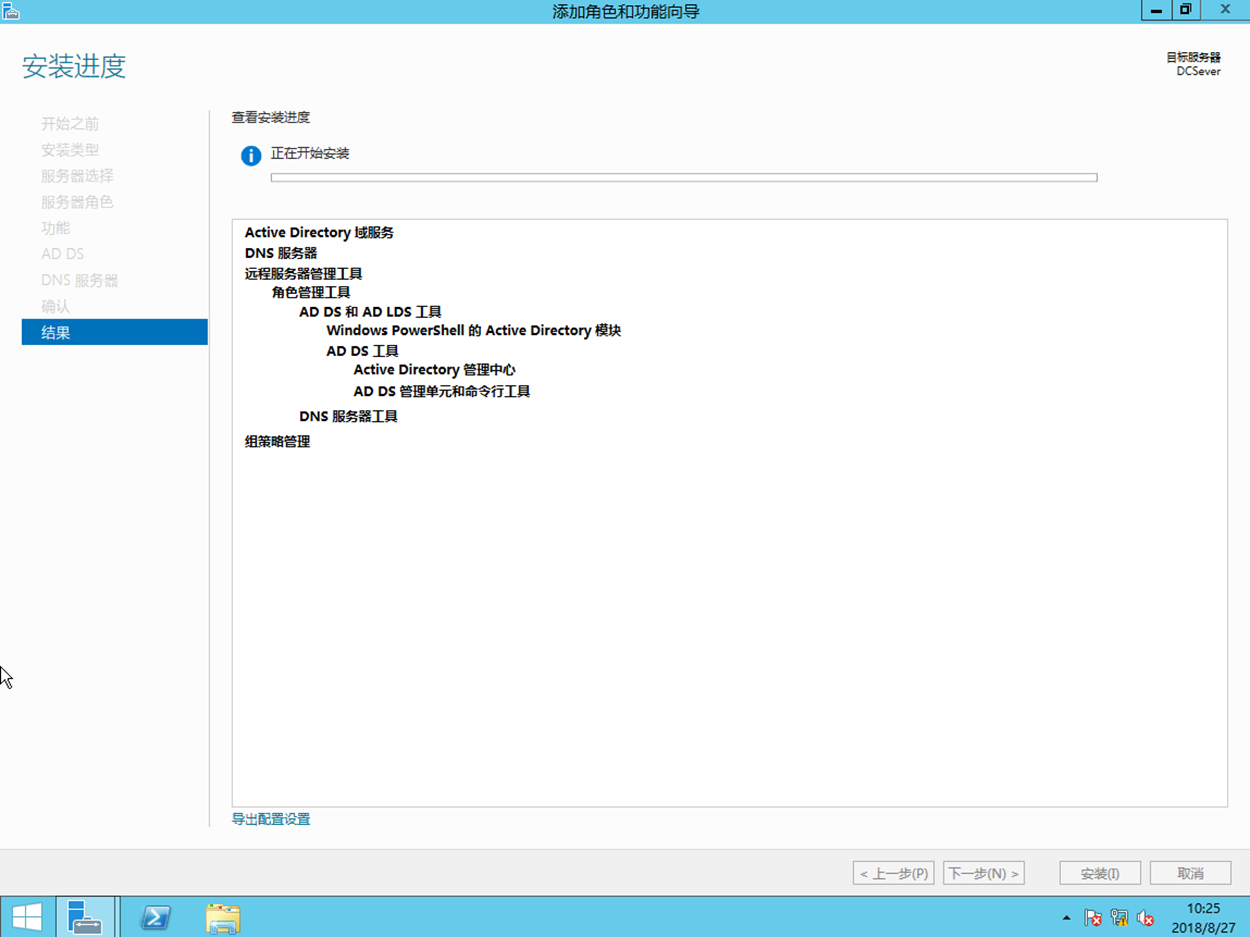Click DNS 服务器工具 entry

click(348, 416)
